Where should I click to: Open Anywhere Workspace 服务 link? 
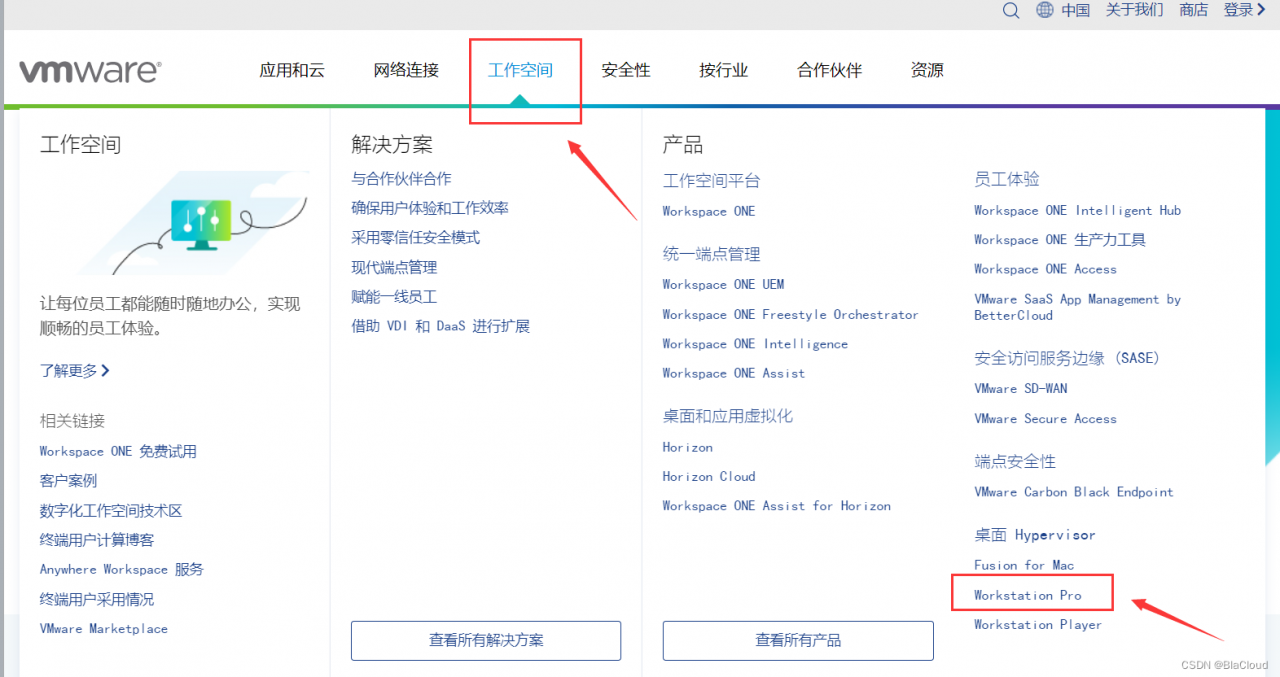tap(122, 570)
